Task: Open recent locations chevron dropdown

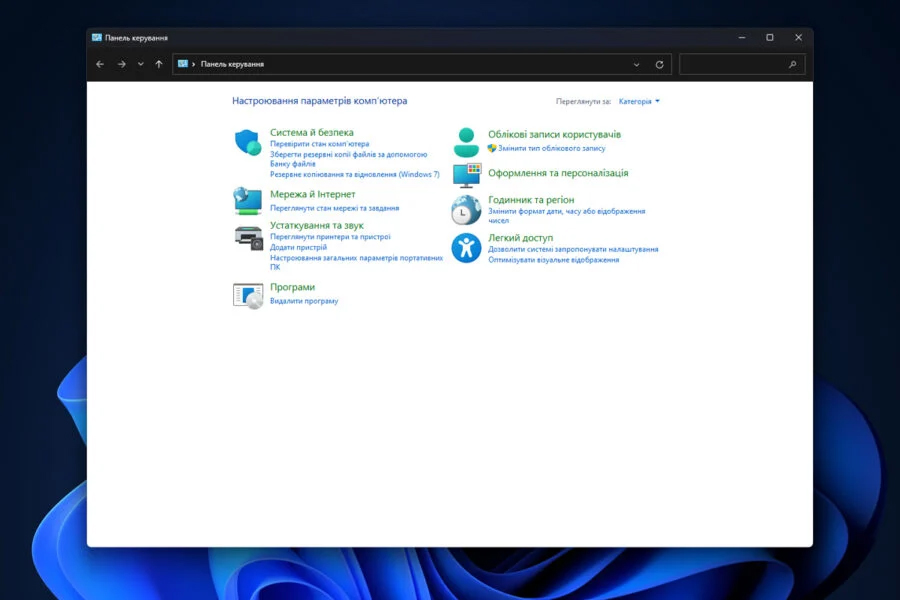Action: pos(140,64)
